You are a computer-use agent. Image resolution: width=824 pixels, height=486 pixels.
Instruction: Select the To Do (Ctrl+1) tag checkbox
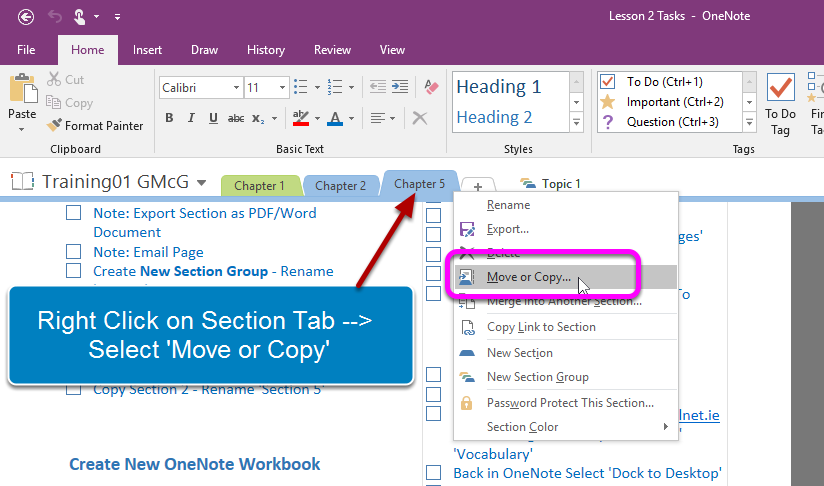[x=607, y=81]
